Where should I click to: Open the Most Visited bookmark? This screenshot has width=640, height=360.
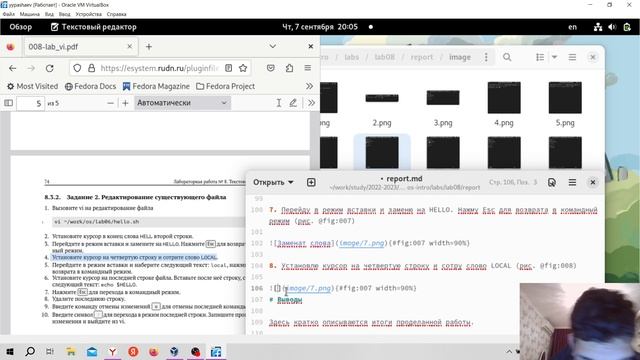[x=32, y=87]
